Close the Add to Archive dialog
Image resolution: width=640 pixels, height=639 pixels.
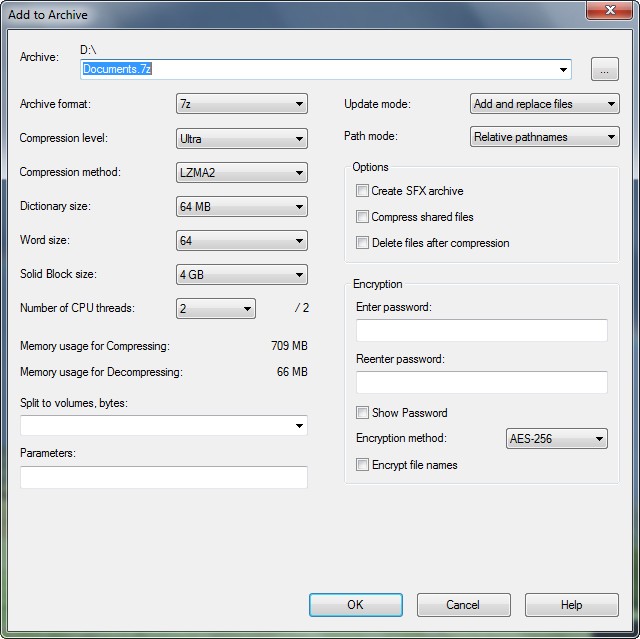pos(610,10)
